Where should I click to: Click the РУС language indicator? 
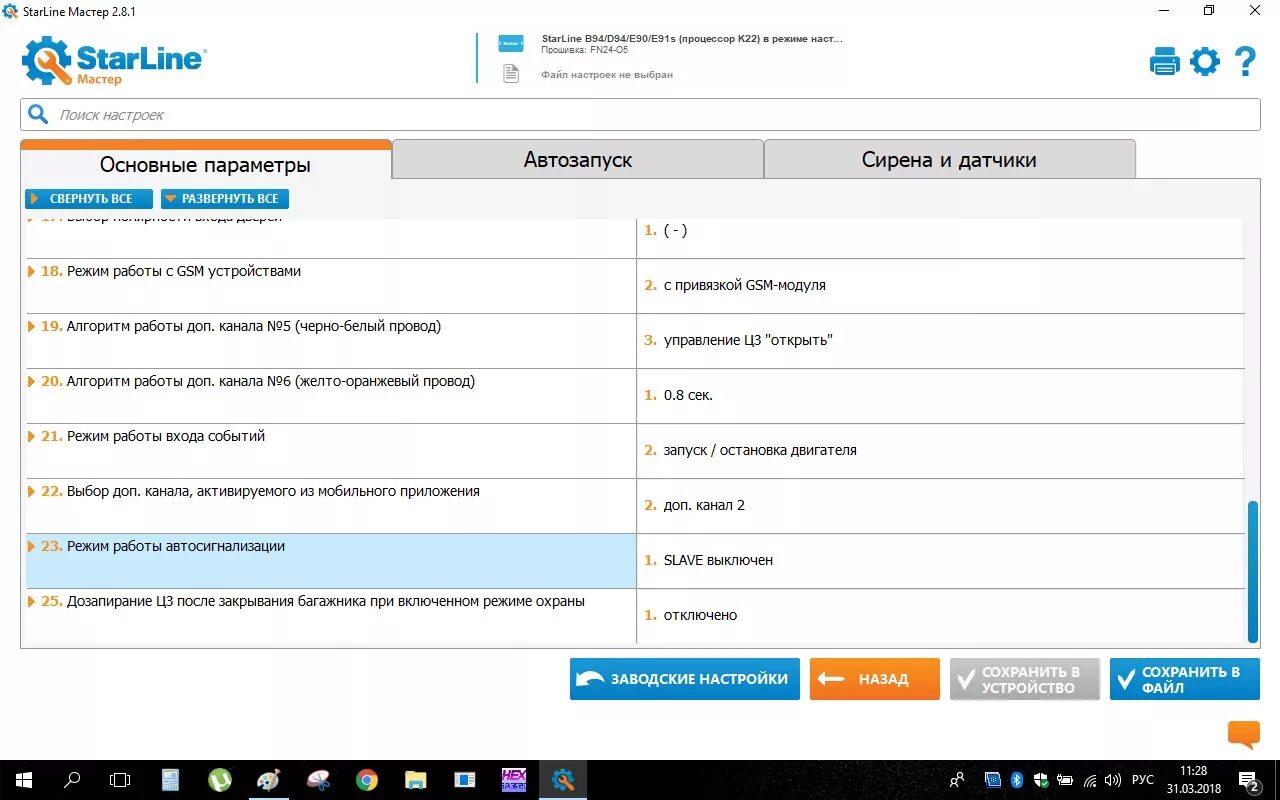pos(1143,780)
